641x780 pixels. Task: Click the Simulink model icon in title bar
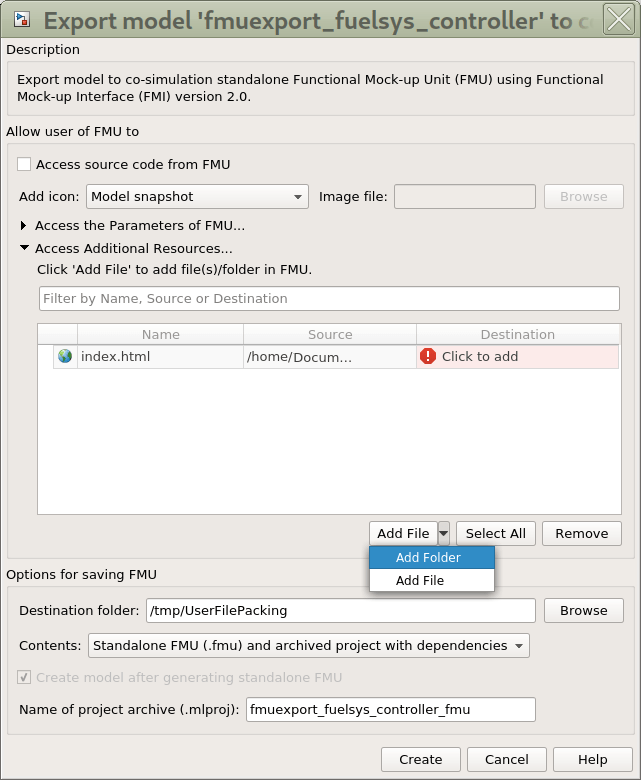21,20
